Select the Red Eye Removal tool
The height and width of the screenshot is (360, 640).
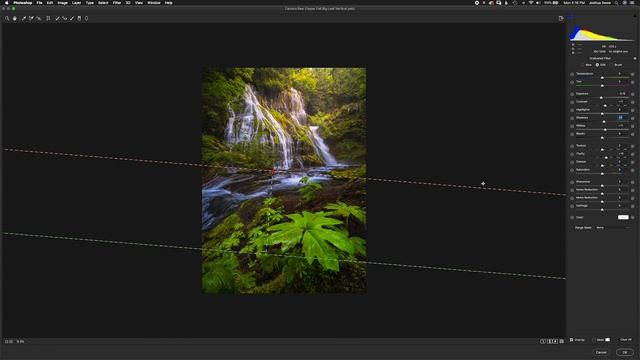[x=64, y=18]
